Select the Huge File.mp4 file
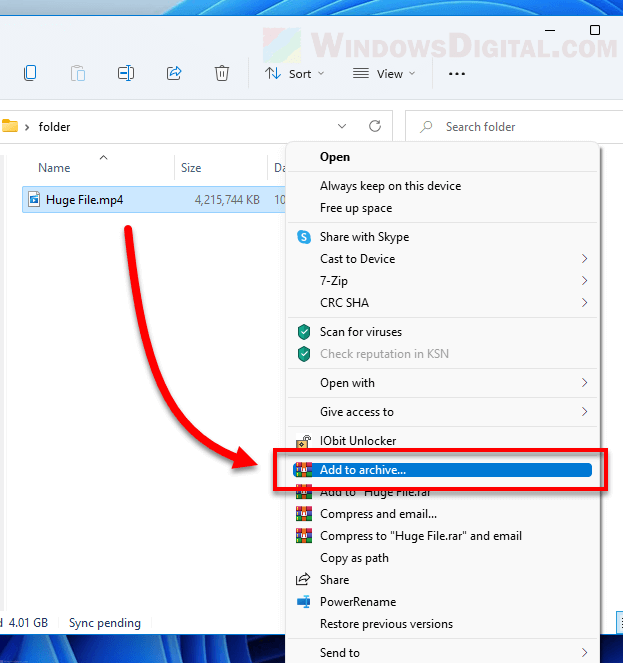This screenshot has height=663, width=623. 154,200
